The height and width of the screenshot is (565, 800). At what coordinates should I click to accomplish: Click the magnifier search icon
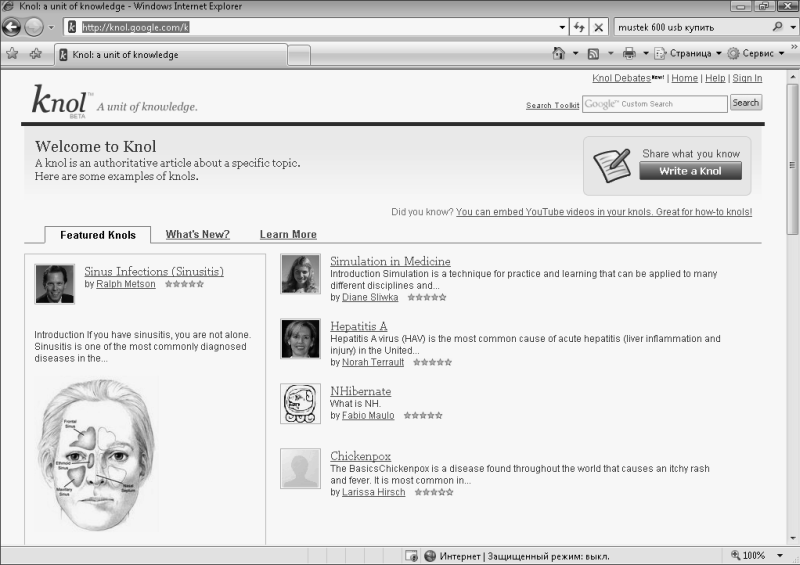click(778, 27)
